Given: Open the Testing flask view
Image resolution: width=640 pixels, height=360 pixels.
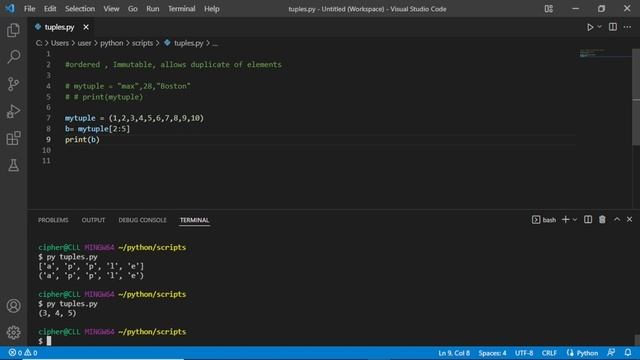Looking at the screenshot, I should [13, 165].
